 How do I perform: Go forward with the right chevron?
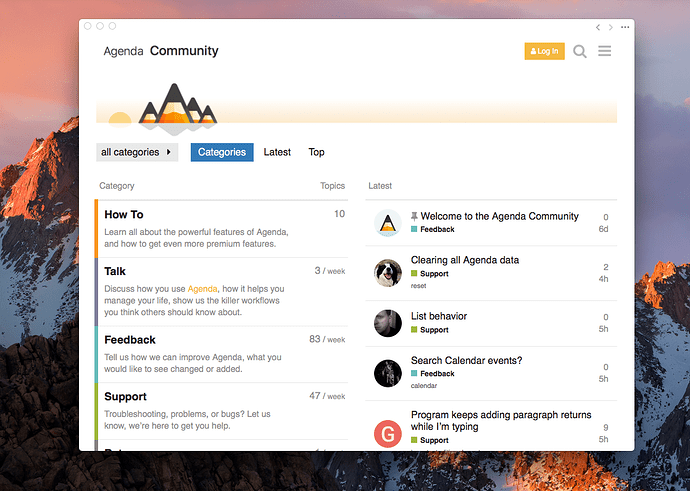[611, 27]
